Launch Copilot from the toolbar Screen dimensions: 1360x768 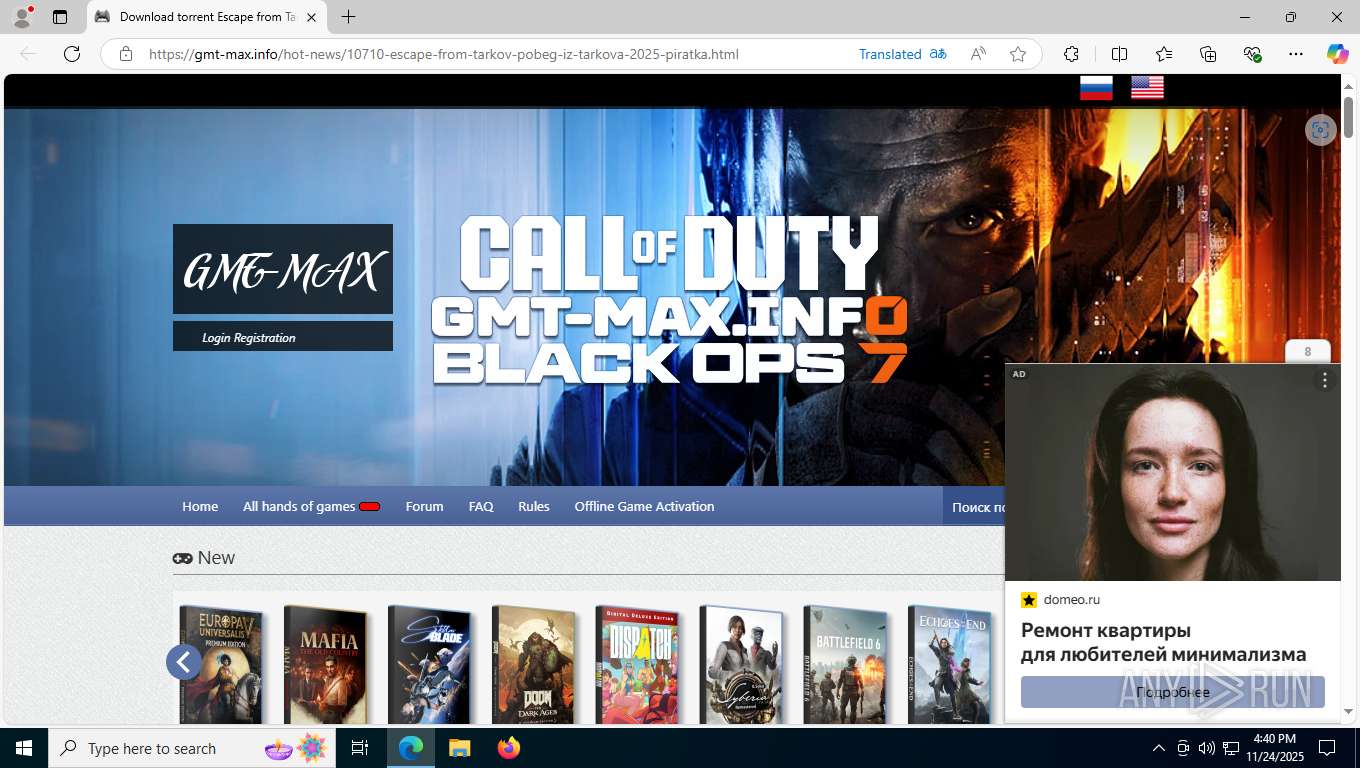[1338, 54]
